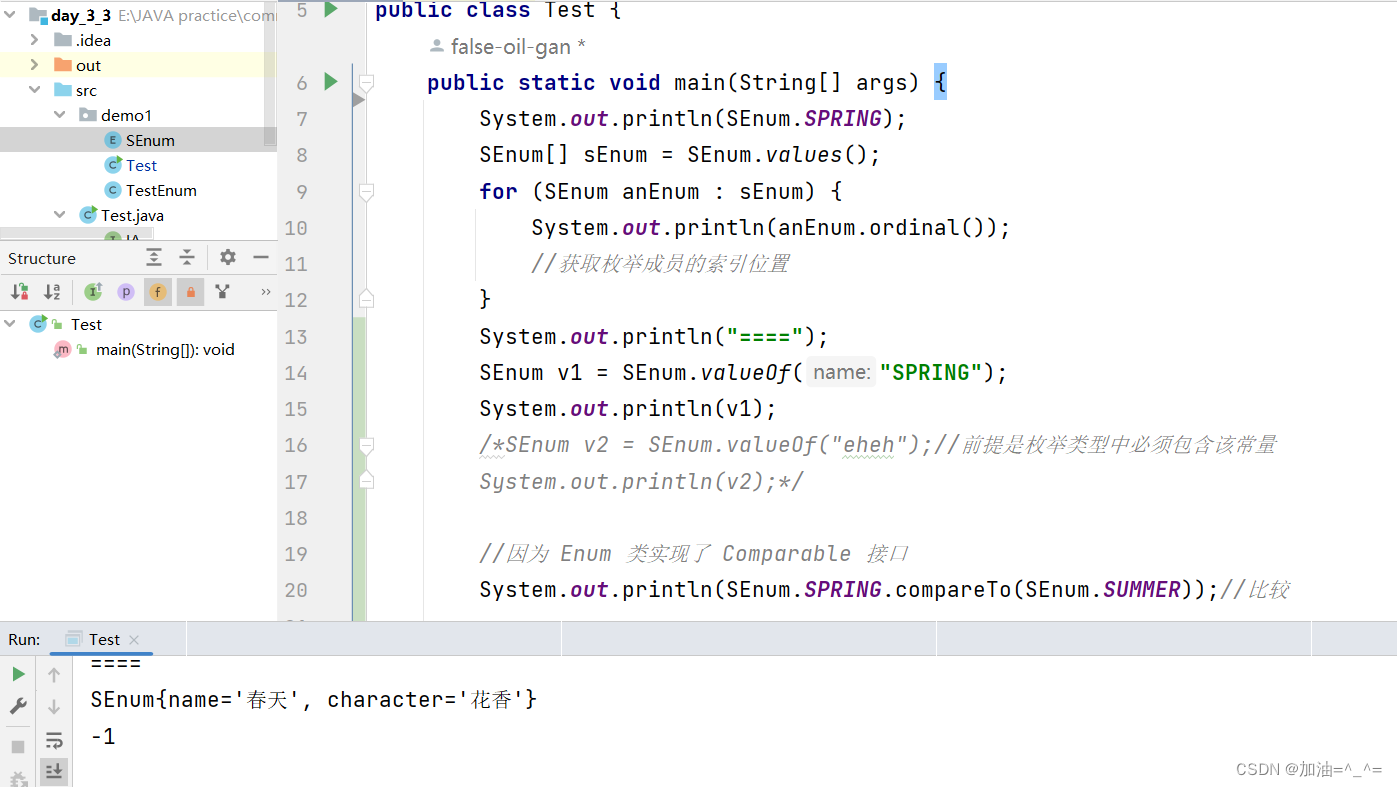Collapse all nodes in Structure panel

click(x=187, y=258)
